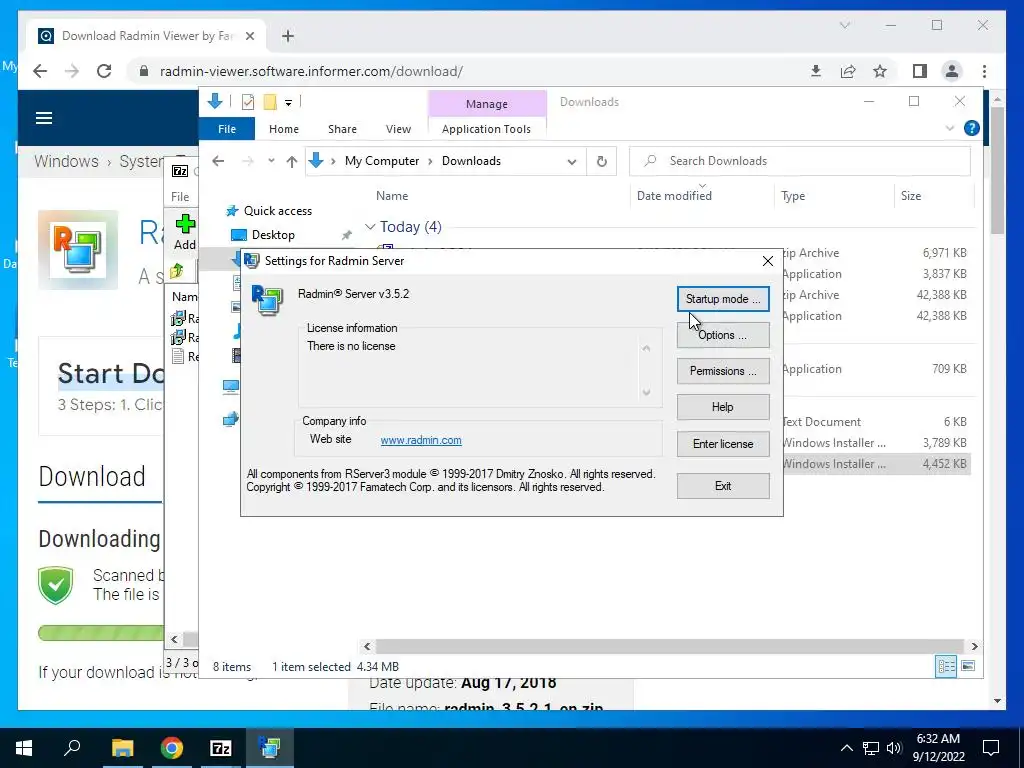Open Startup mode settings in Radmin Server
Image resolution: width=1024 pixels, height=768 pixels.
coord(723,298)
